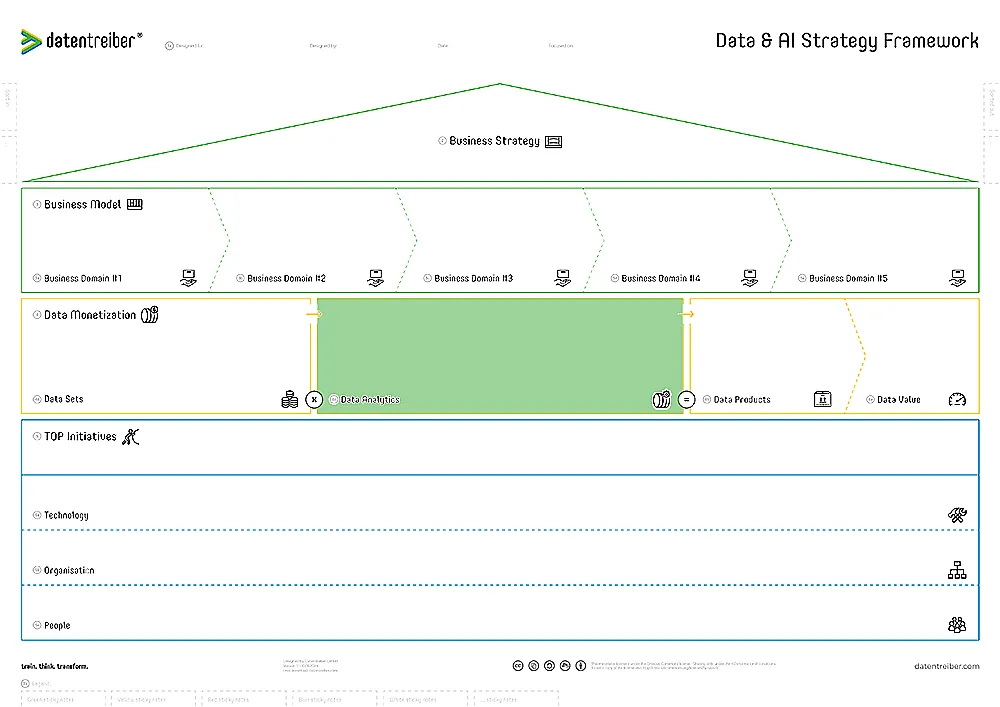Select the Business Domain #2 label

coord(286,279)
